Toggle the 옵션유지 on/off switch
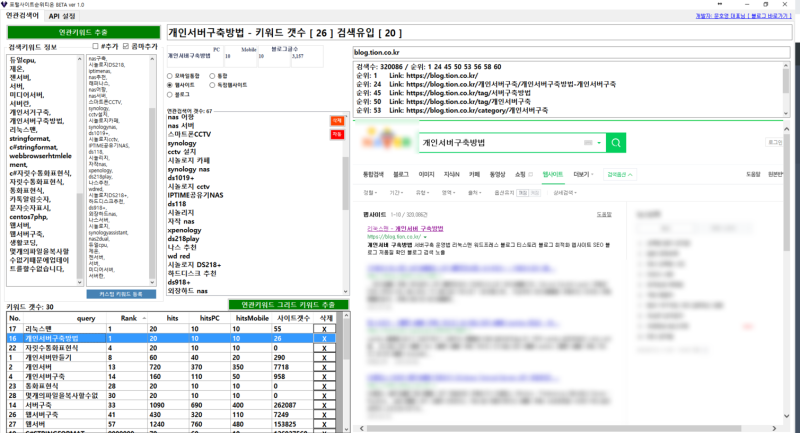The width and height of the screenshot is (800, 433). [x=529, y=193]
